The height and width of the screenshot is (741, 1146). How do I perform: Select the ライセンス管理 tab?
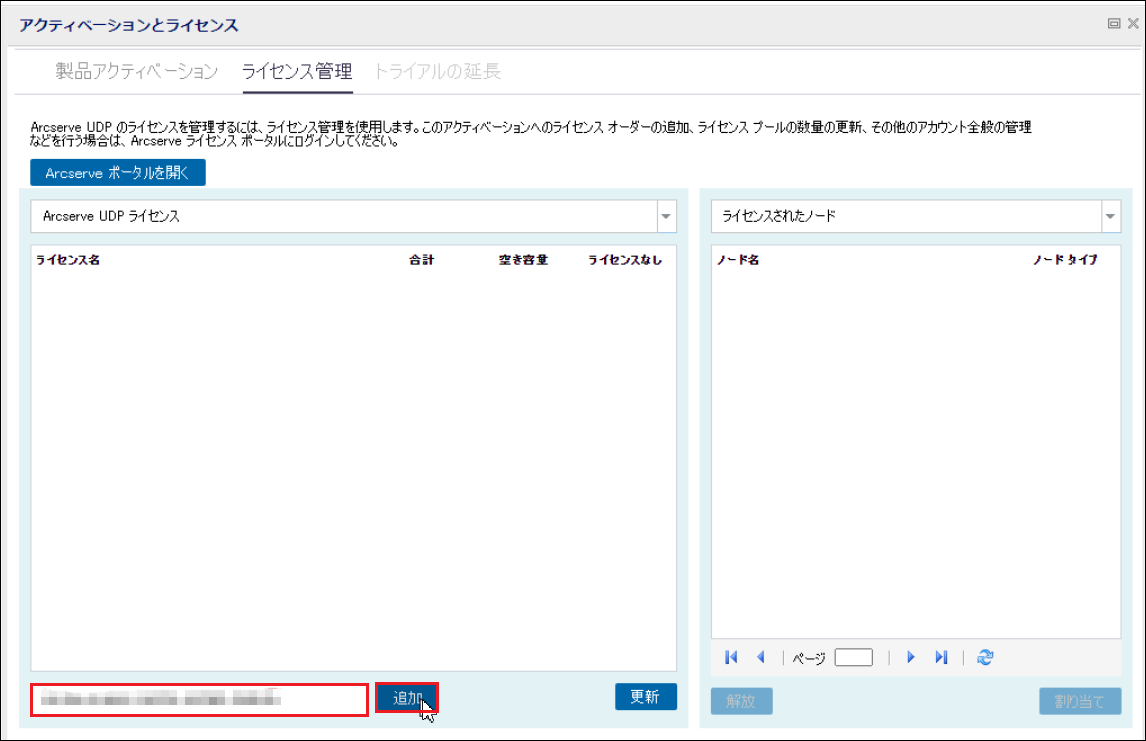point(297,71)
